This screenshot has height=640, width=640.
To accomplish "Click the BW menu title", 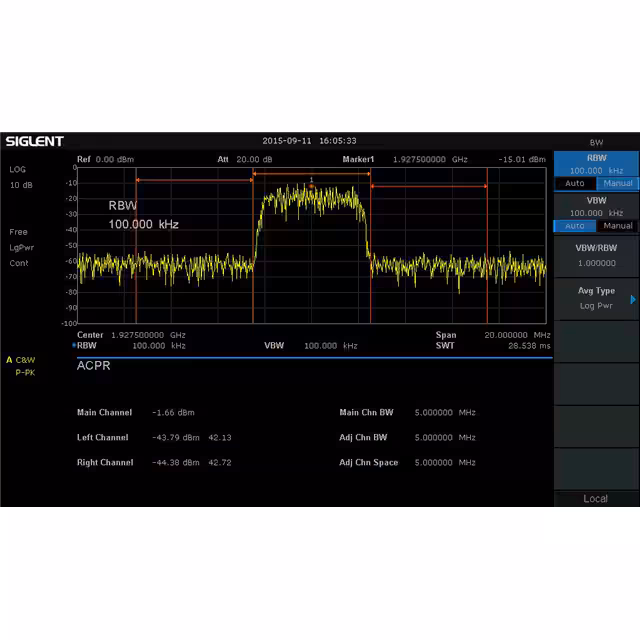I will (596, 142).
